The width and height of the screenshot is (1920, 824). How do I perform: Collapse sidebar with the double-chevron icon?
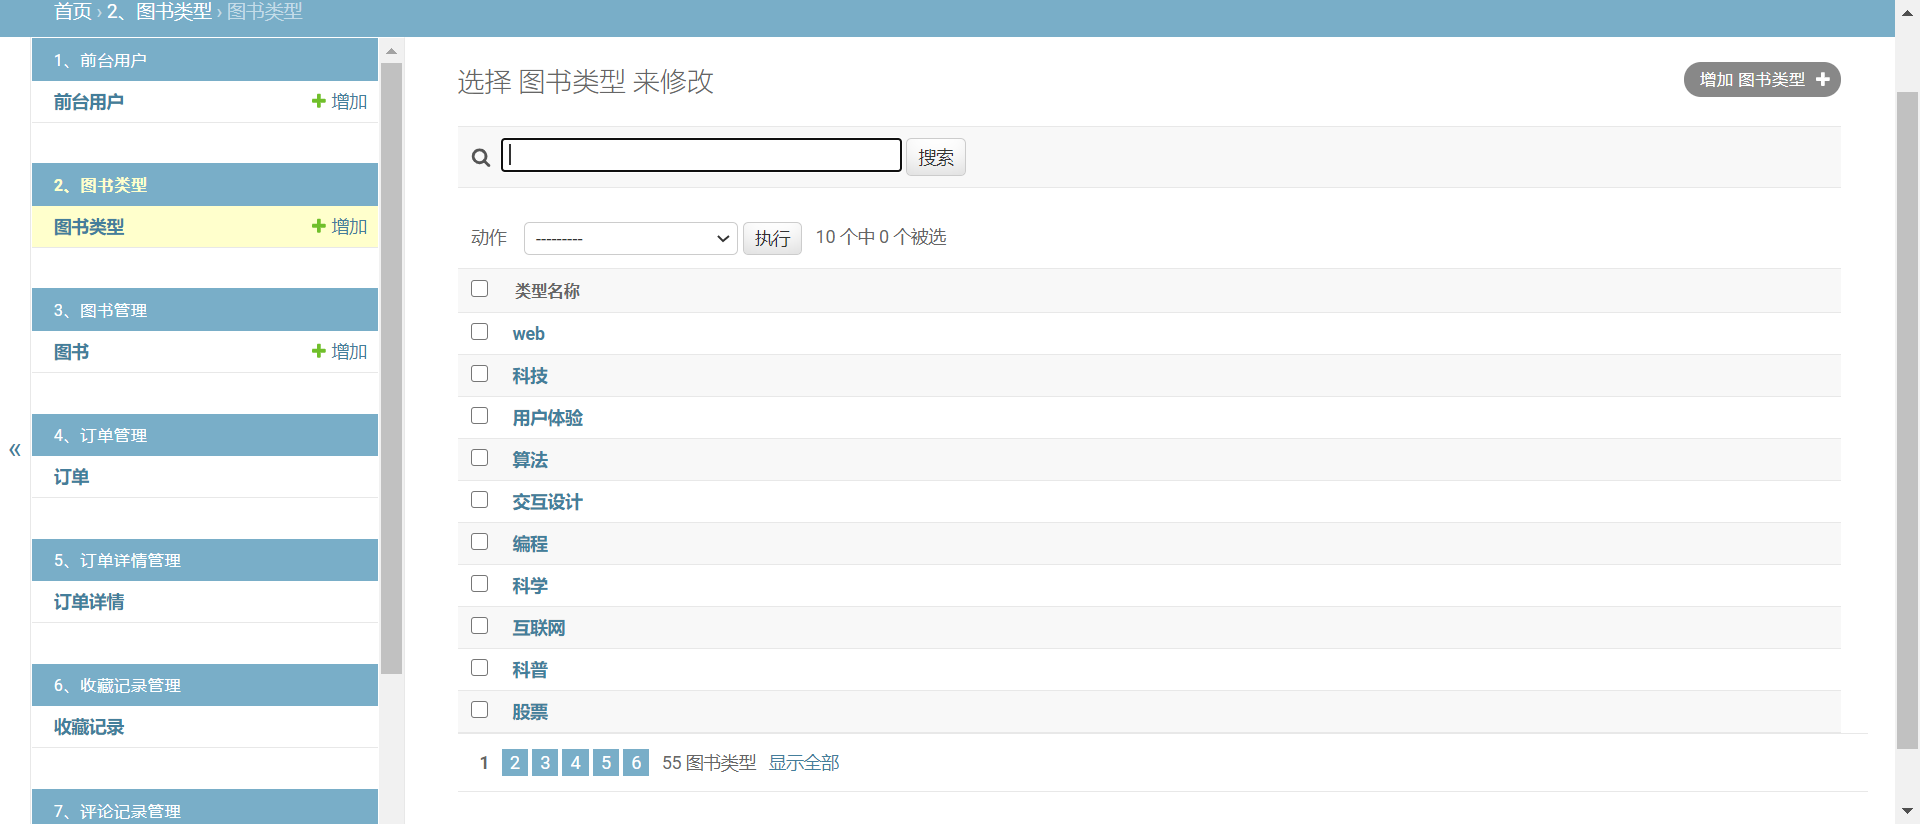(x=15, y=450)
